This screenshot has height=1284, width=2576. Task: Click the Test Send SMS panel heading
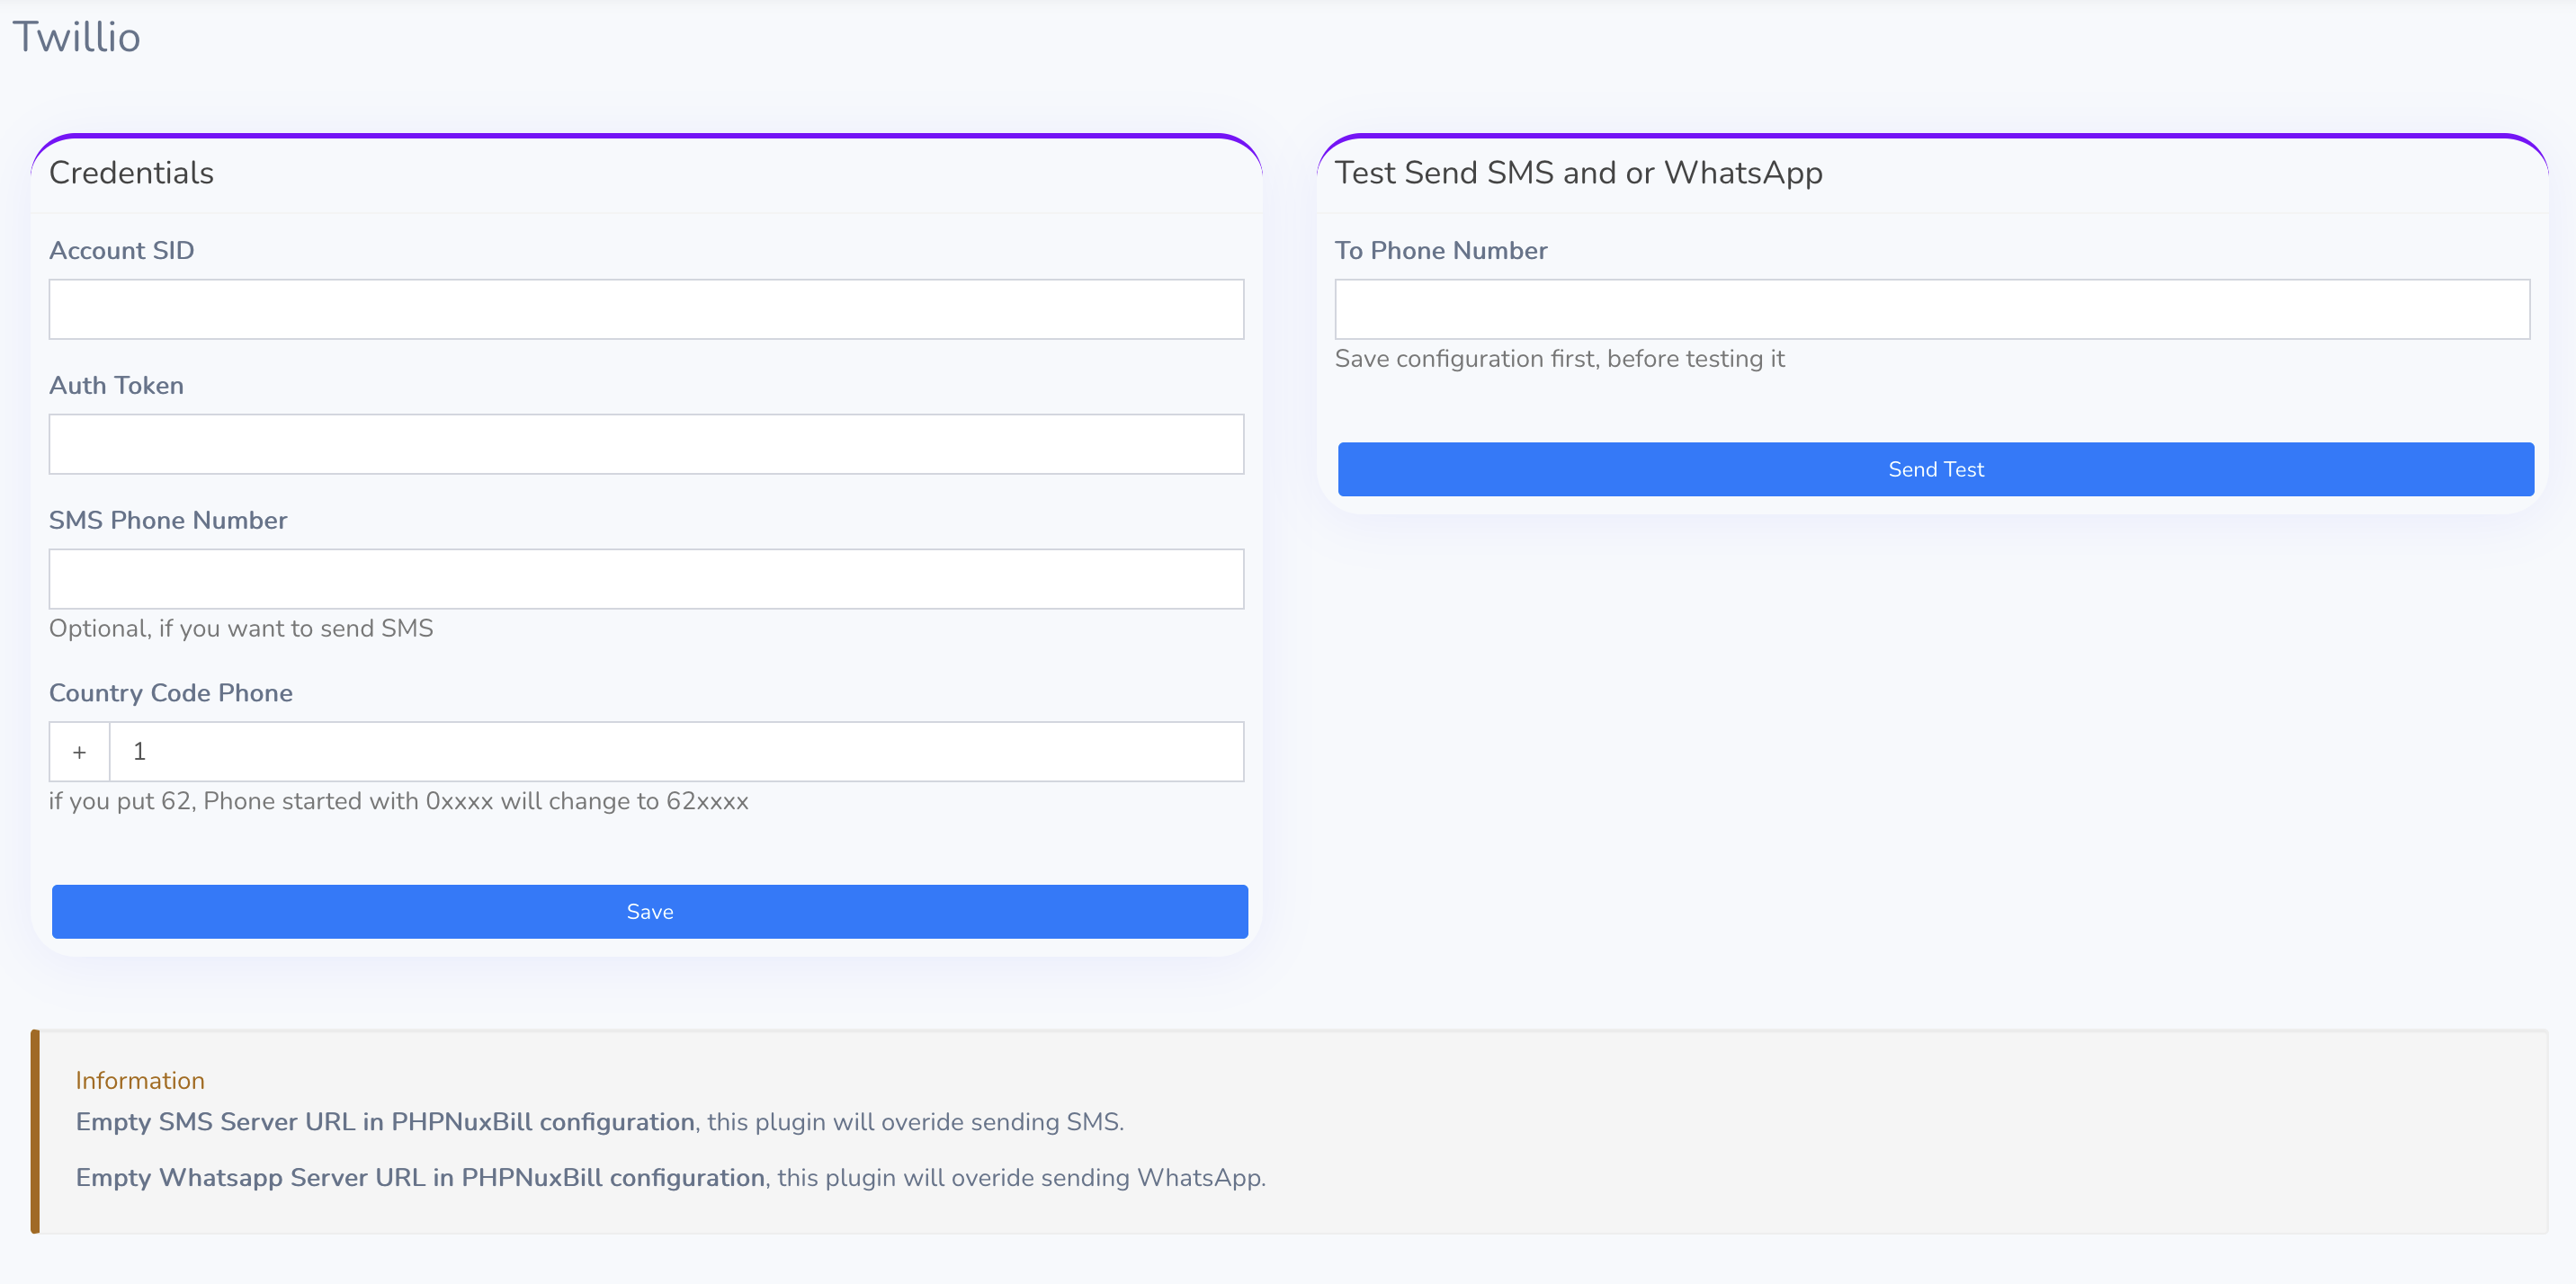coord(1578,173)
